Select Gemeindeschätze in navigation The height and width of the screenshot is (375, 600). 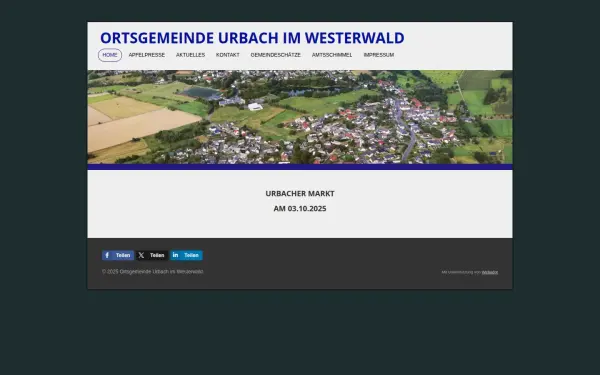tap(276, 55)
